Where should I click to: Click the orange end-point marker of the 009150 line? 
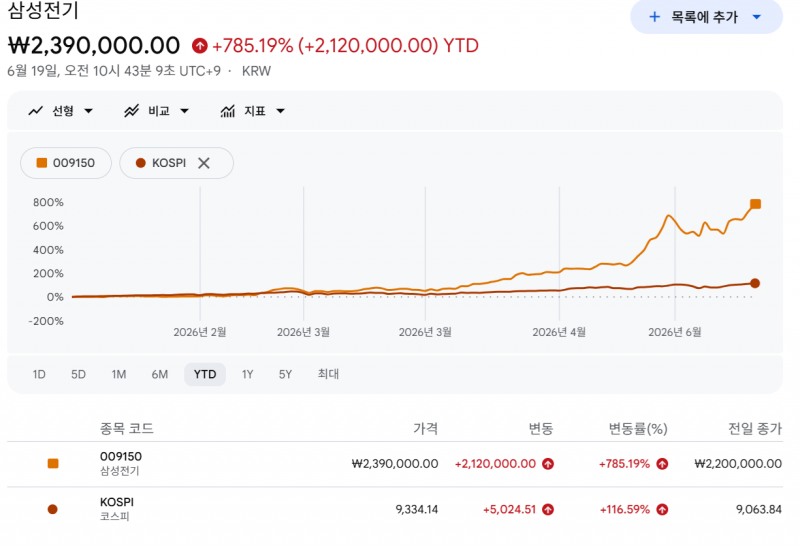tap(756, 204)
